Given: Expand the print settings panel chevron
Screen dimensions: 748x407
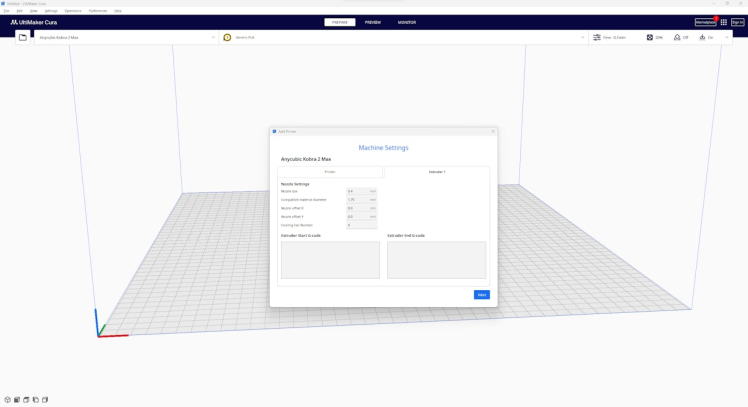Looking at the screenshot, I should click(x=727, y=37).
